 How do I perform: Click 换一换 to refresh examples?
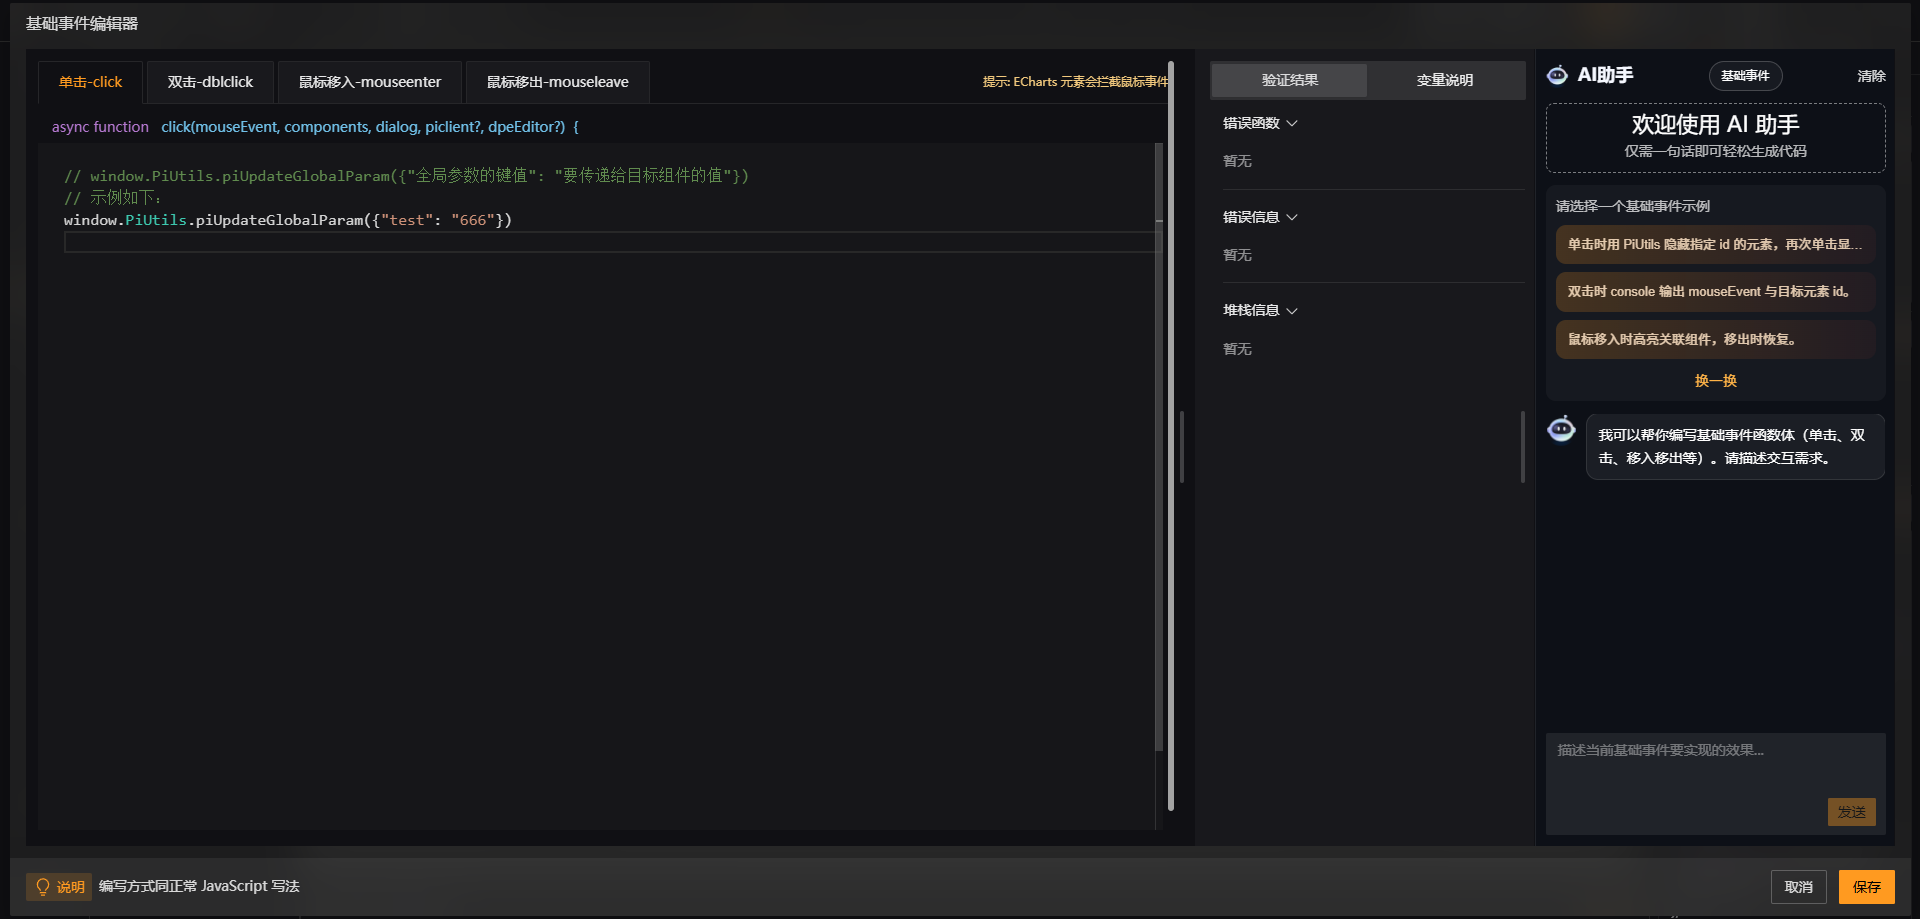coord(1716,381)
